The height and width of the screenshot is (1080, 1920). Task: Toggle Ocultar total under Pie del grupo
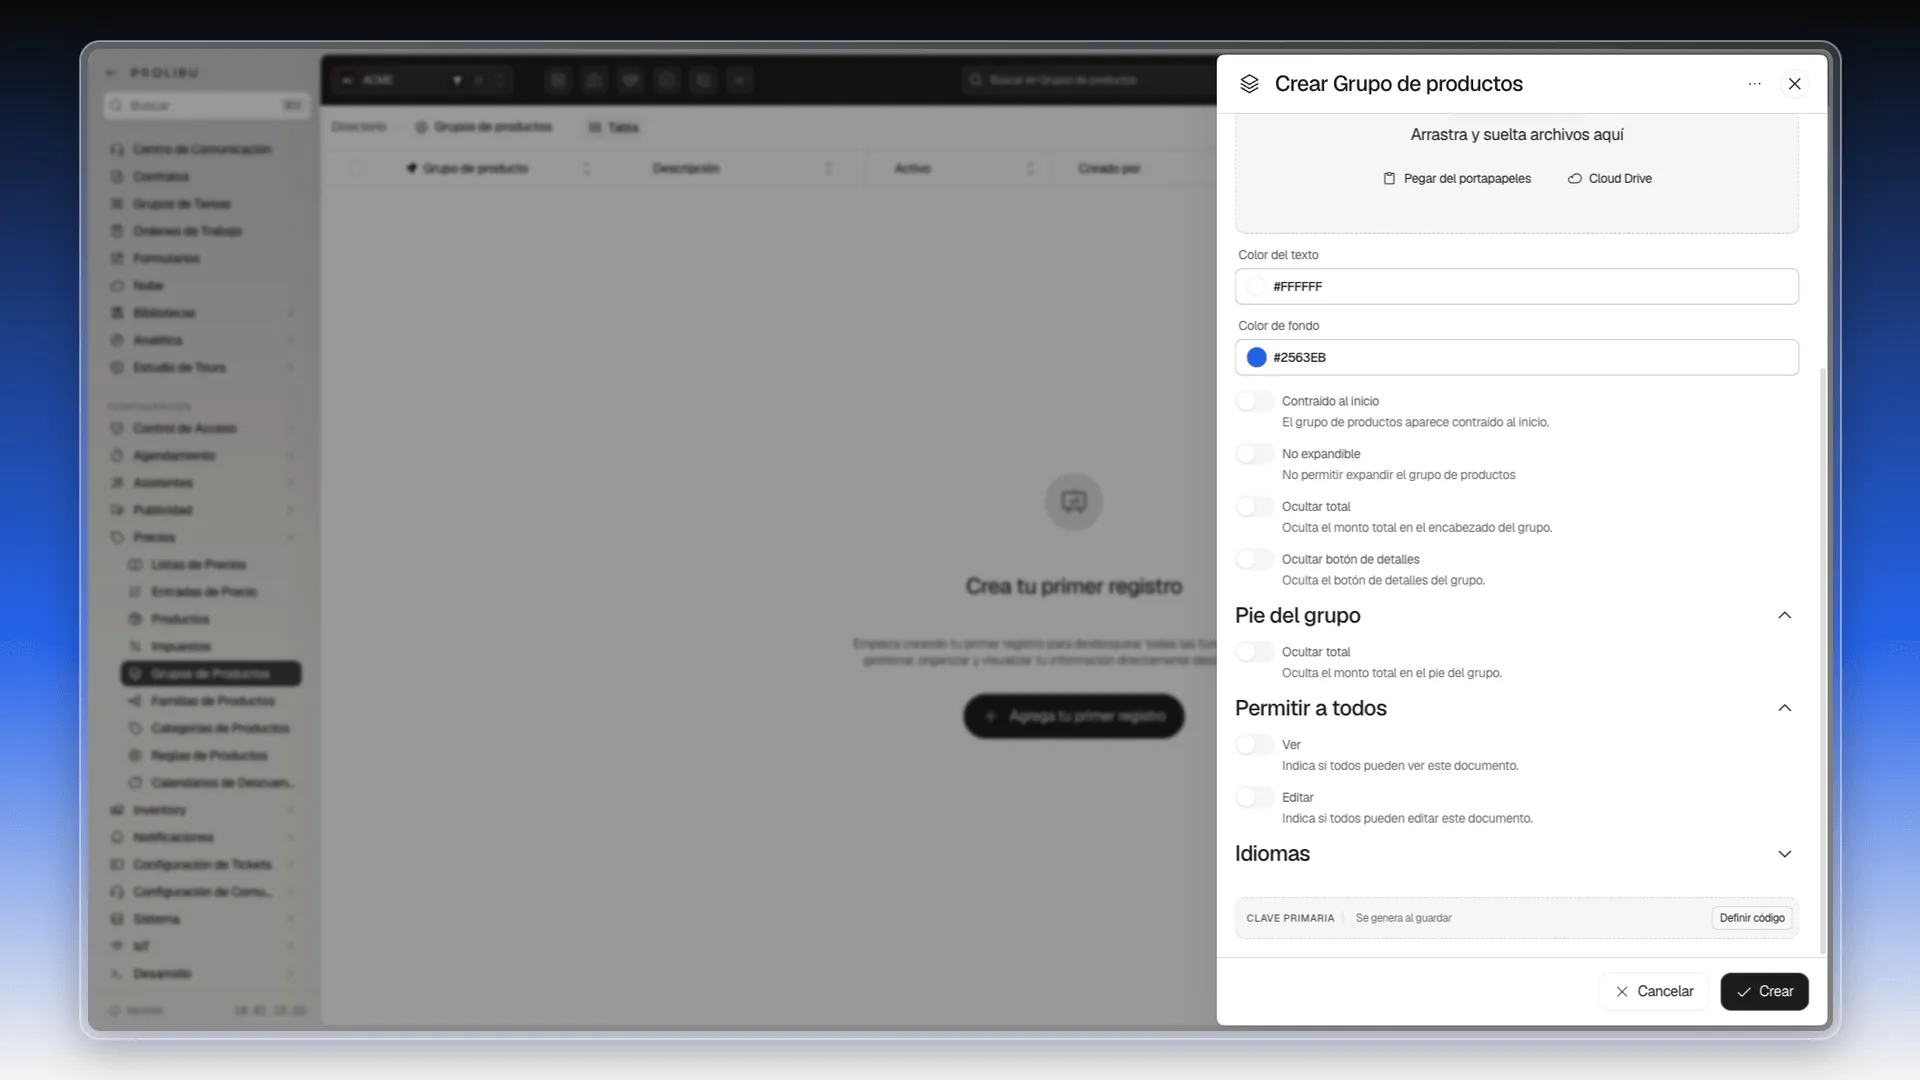[x=1254, y=652]
